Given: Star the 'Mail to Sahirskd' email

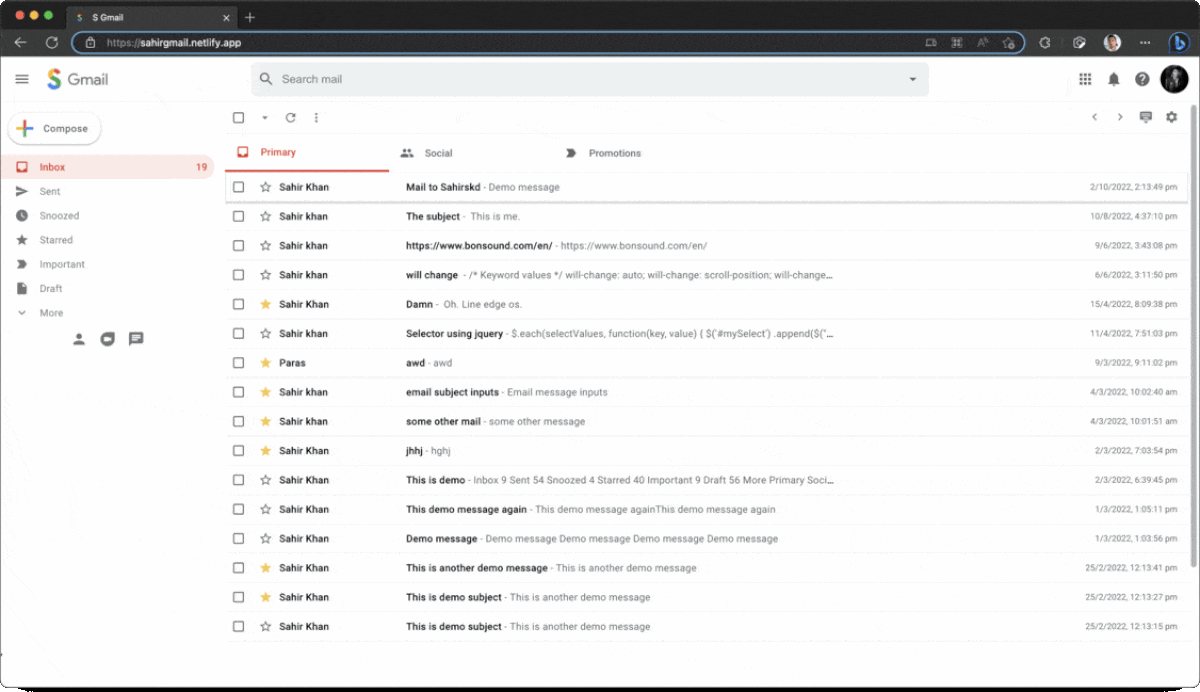Looking at the screenshot, I should tap(265, 187).
